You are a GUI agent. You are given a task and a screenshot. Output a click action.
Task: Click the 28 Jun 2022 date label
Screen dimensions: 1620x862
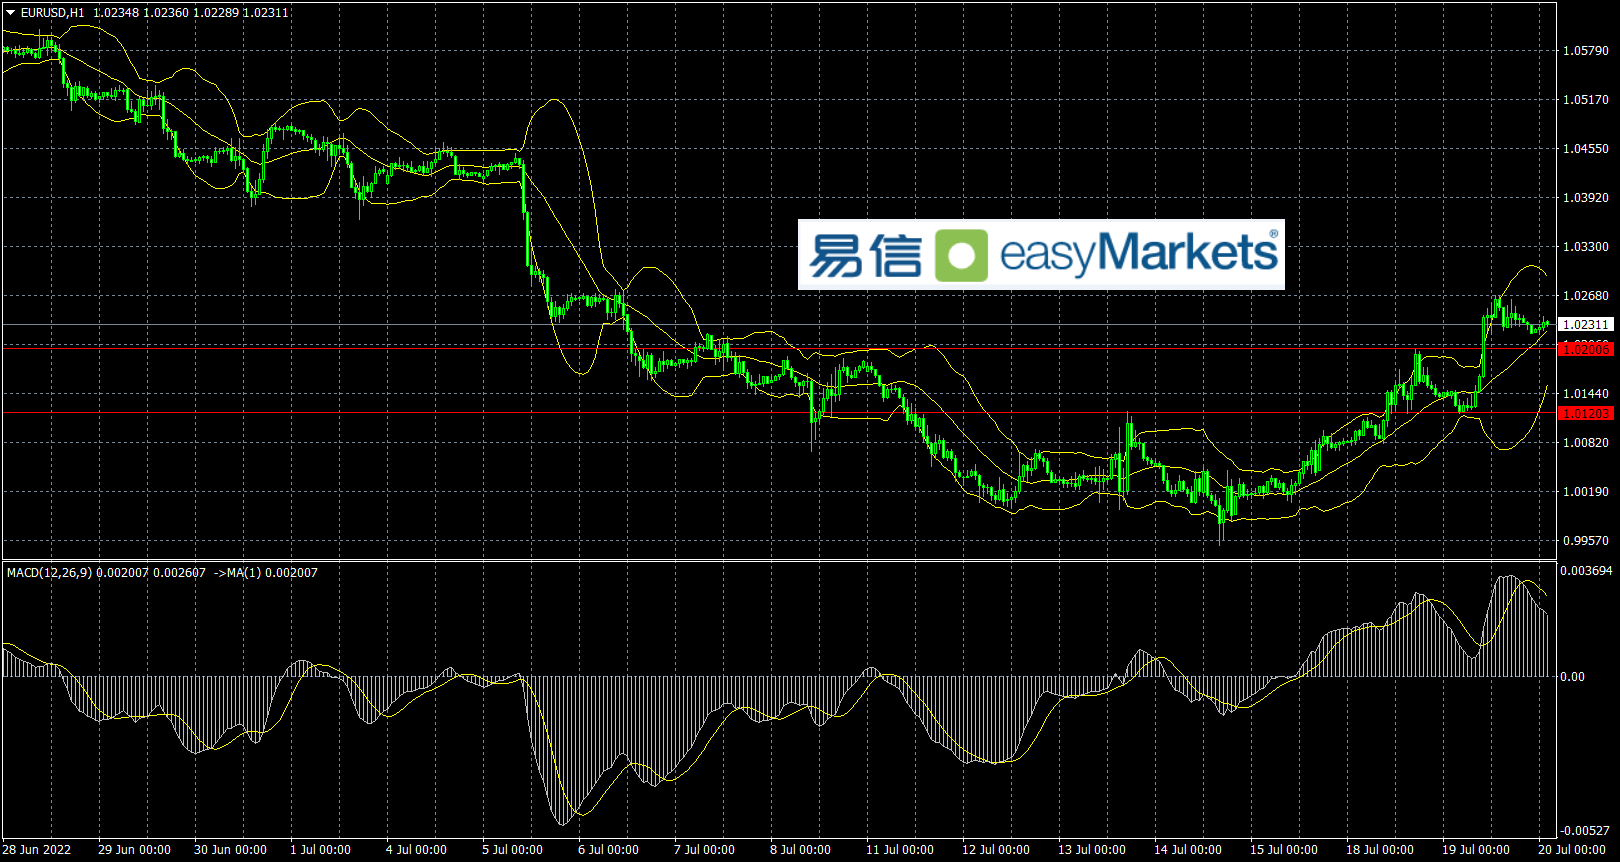[x=37, y=850]
